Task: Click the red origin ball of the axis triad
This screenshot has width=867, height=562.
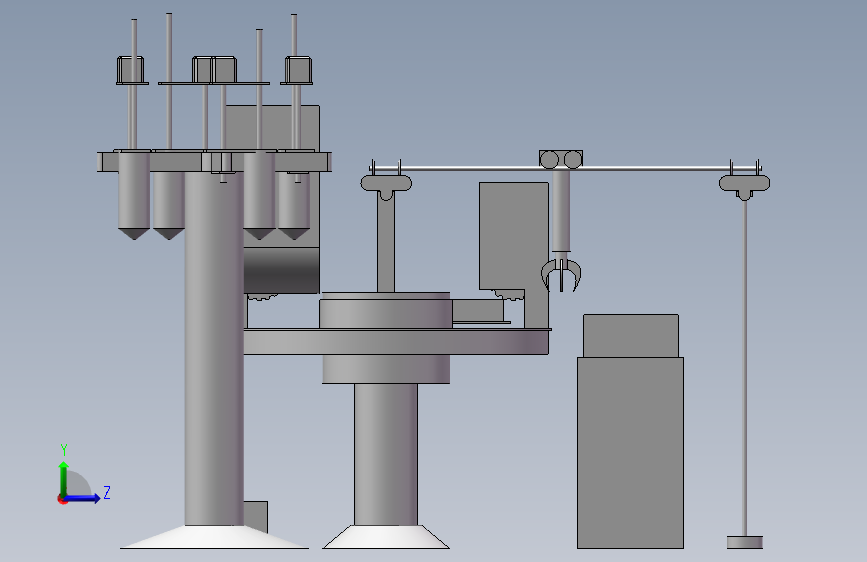Action: point(62,499)
